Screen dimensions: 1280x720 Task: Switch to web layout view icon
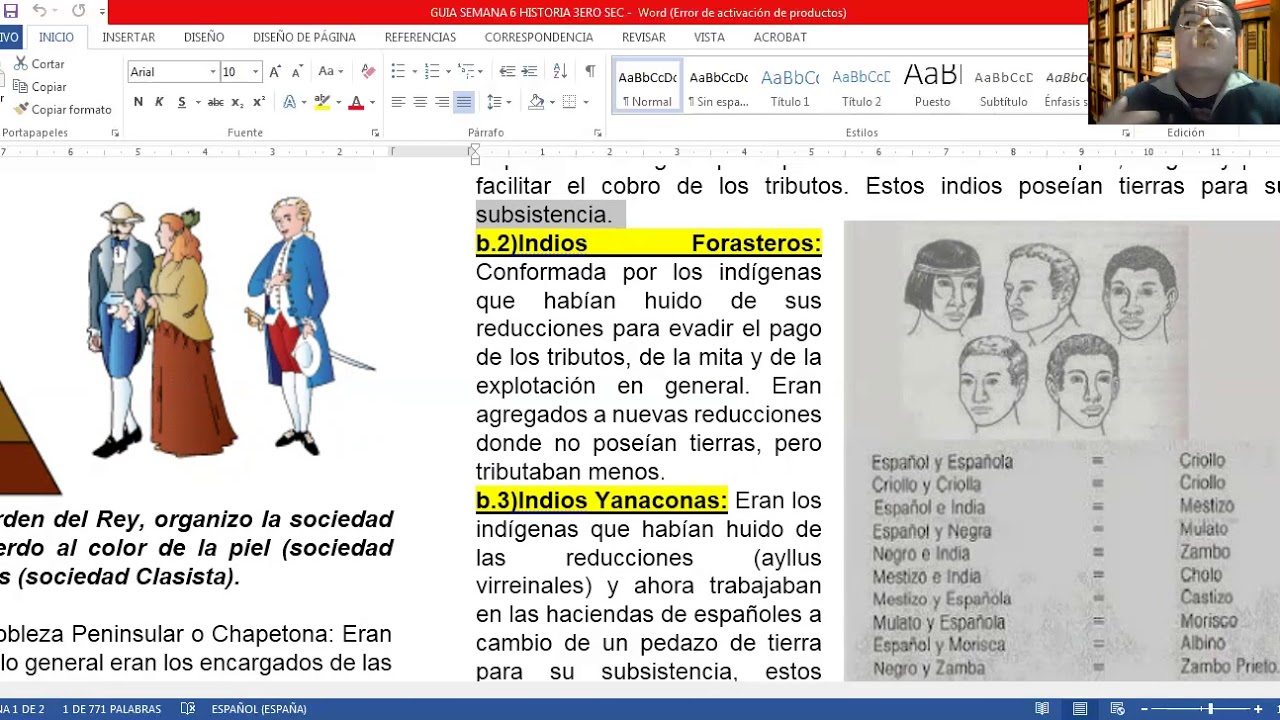coord(1118,709)
